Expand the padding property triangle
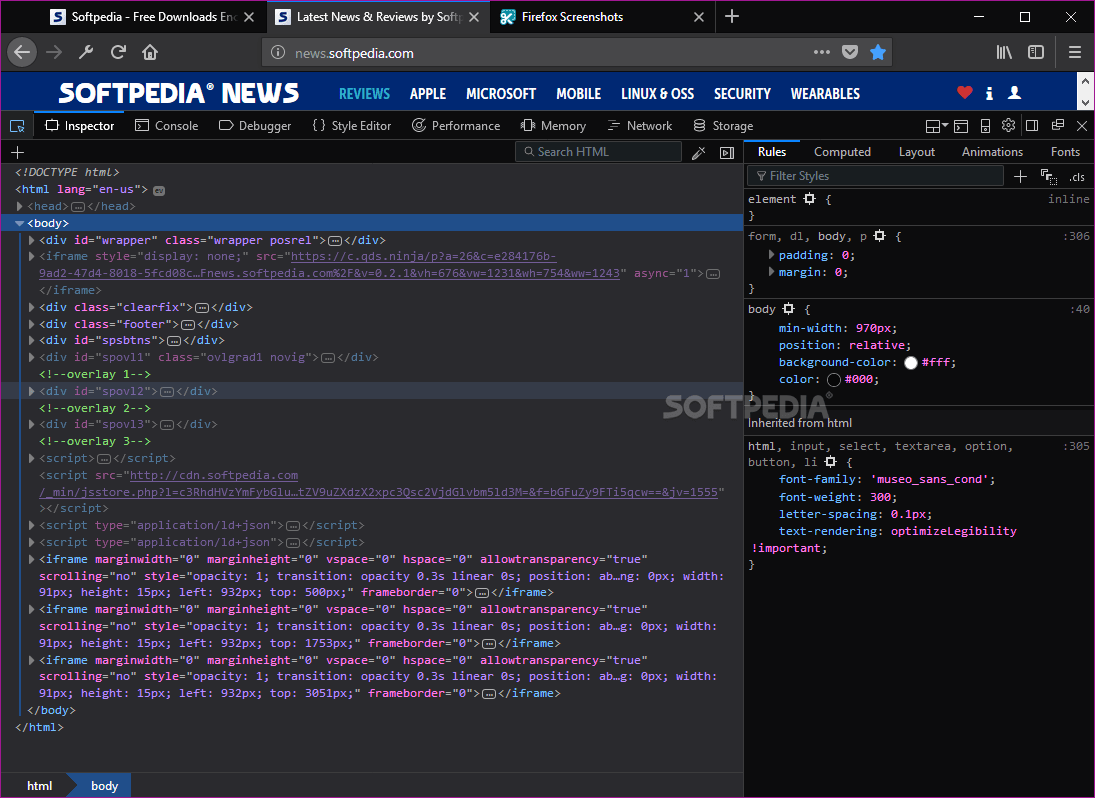This screenshot has width=1095, height=798. click(x=771, y=255)
